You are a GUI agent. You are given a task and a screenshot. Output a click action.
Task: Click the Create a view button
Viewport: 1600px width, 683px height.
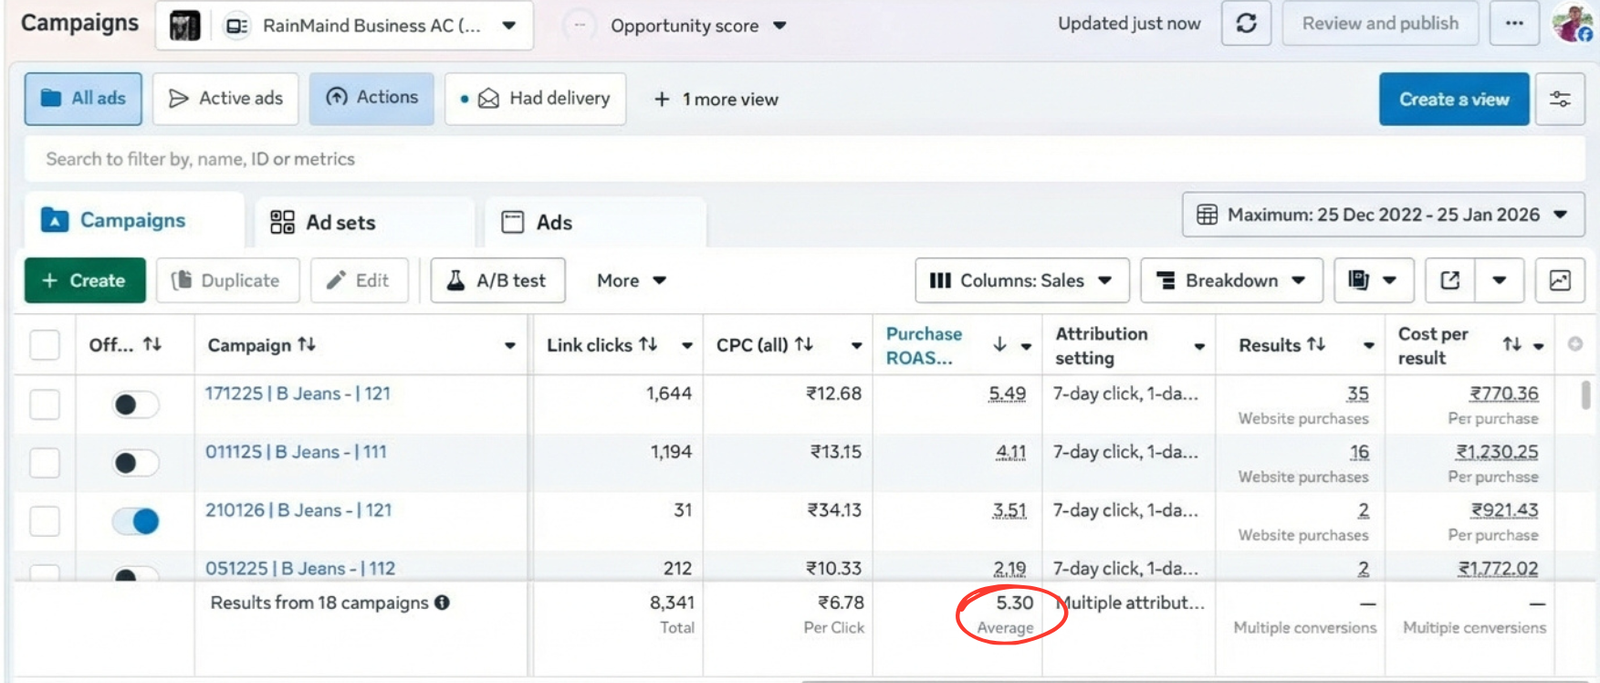coord(1454,99)
